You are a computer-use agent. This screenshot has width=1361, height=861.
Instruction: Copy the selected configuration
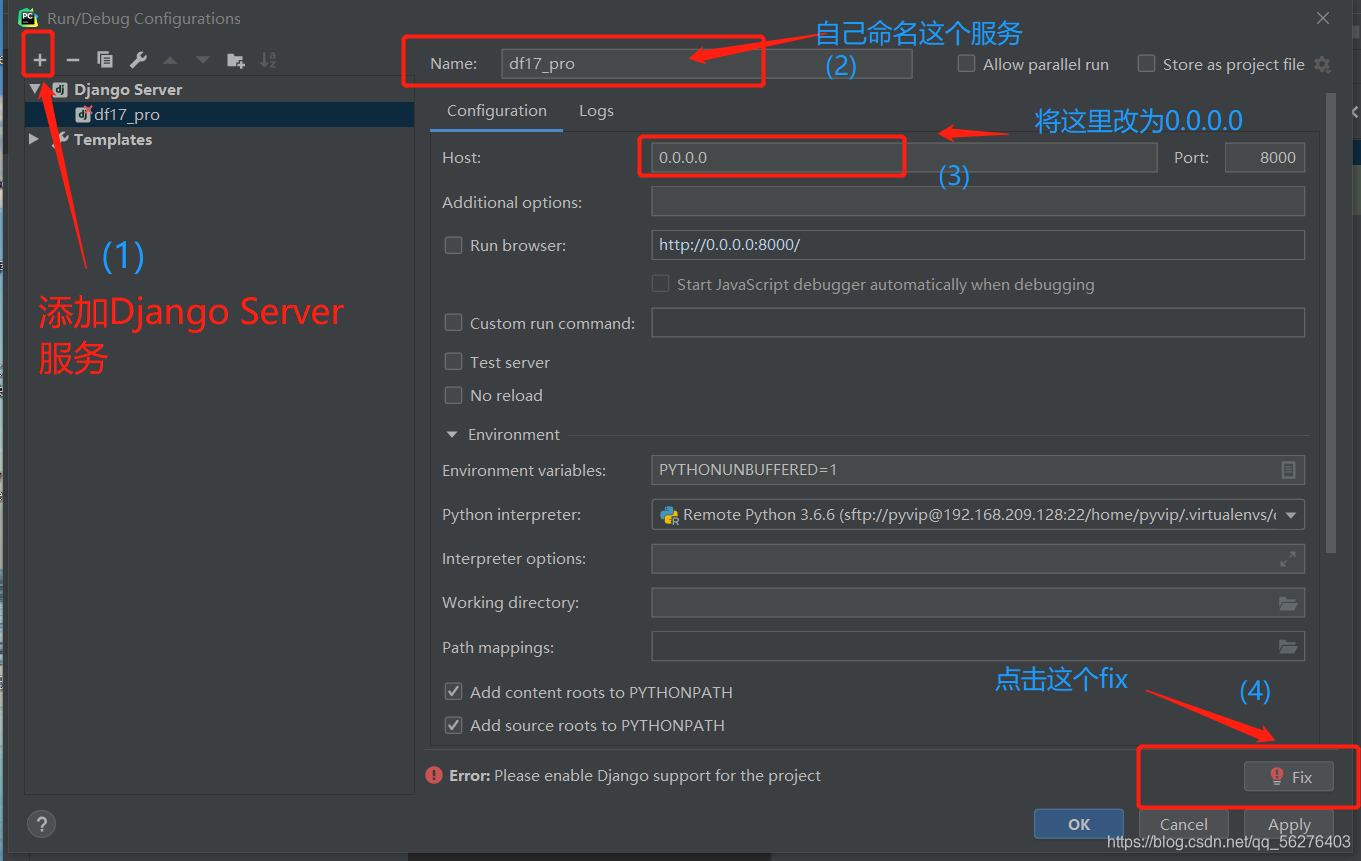pos(105,60)
